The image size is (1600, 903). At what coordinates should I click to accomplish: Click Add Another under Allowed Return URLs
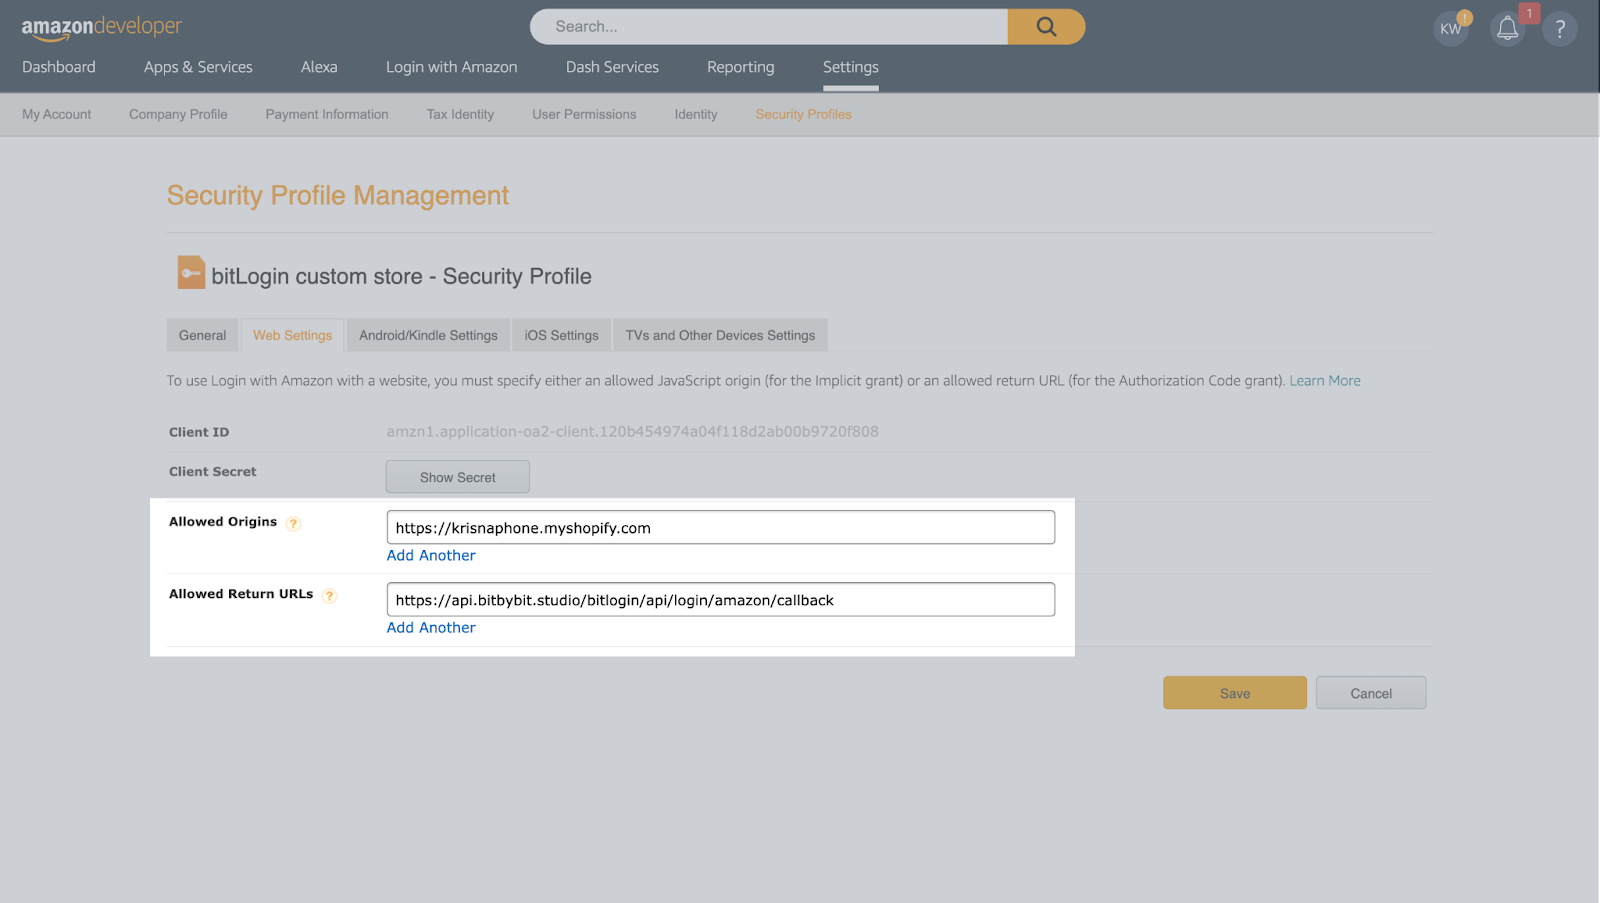(431, 627)
